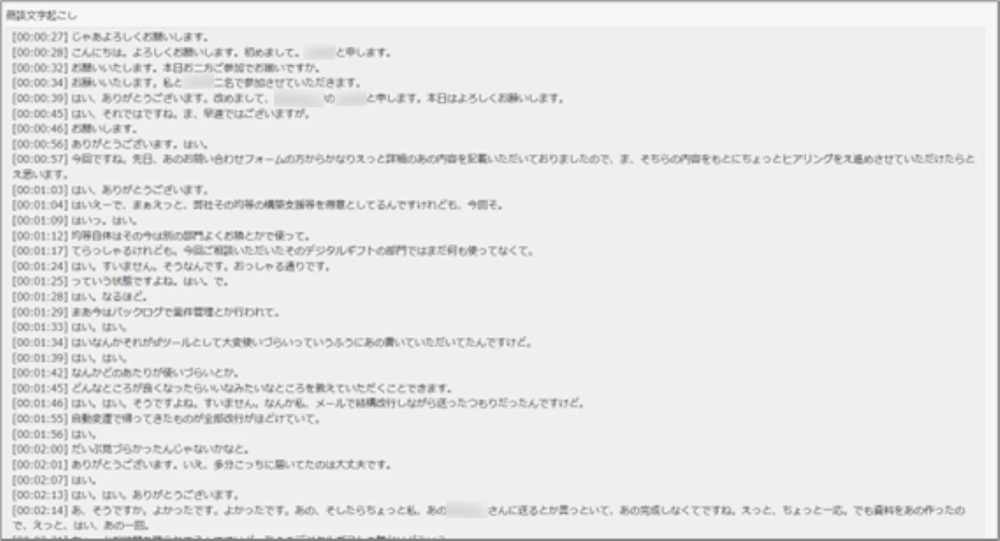Click the [00:00:45] timestamp marker

point(39,114)
